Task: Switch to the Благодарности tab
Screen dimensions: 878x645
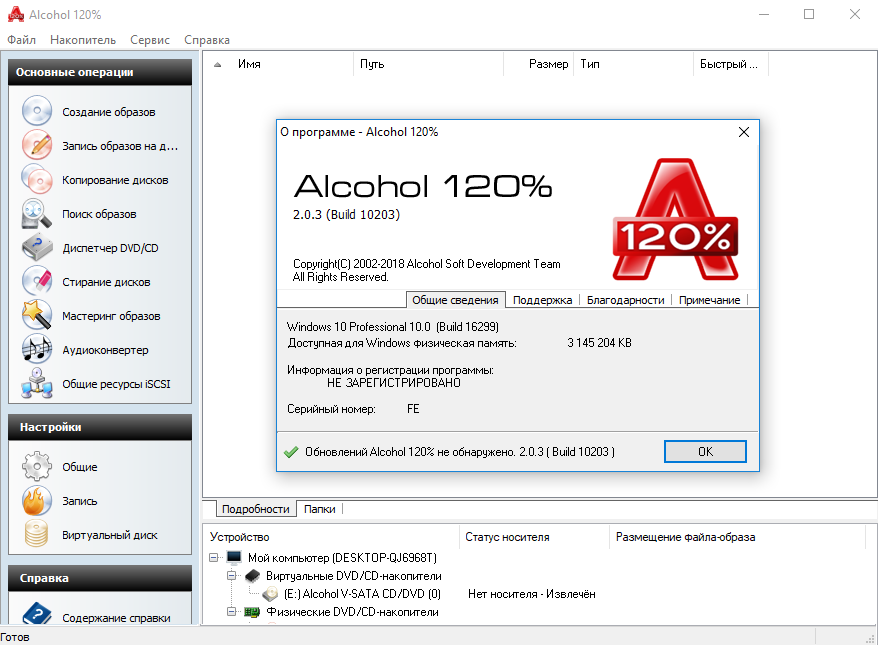Action: click(625, 300)
